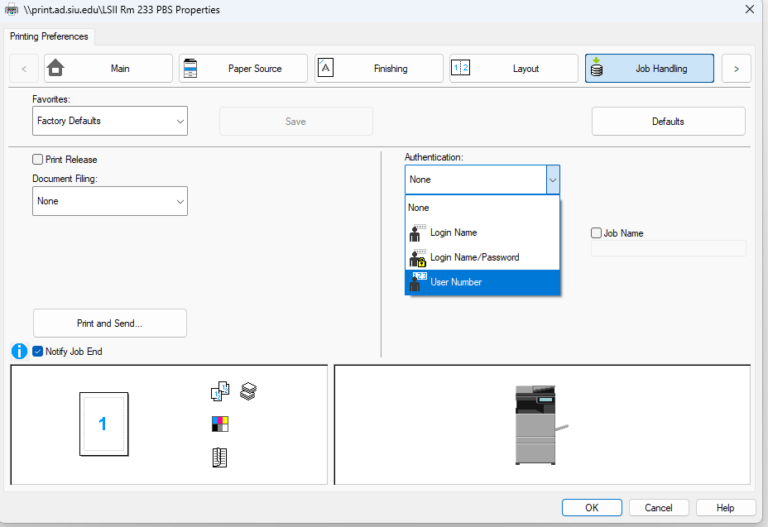Select the Job Handling tab
768x527 pixels.
(649, 69)
